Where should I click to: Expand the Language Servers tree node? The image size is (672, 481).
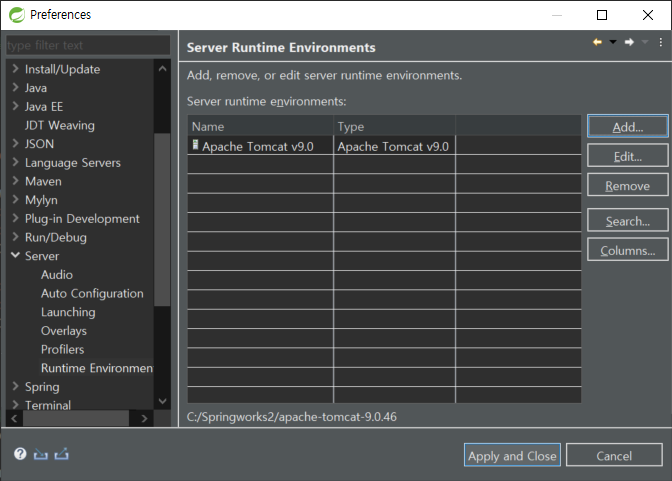(15, 162)
